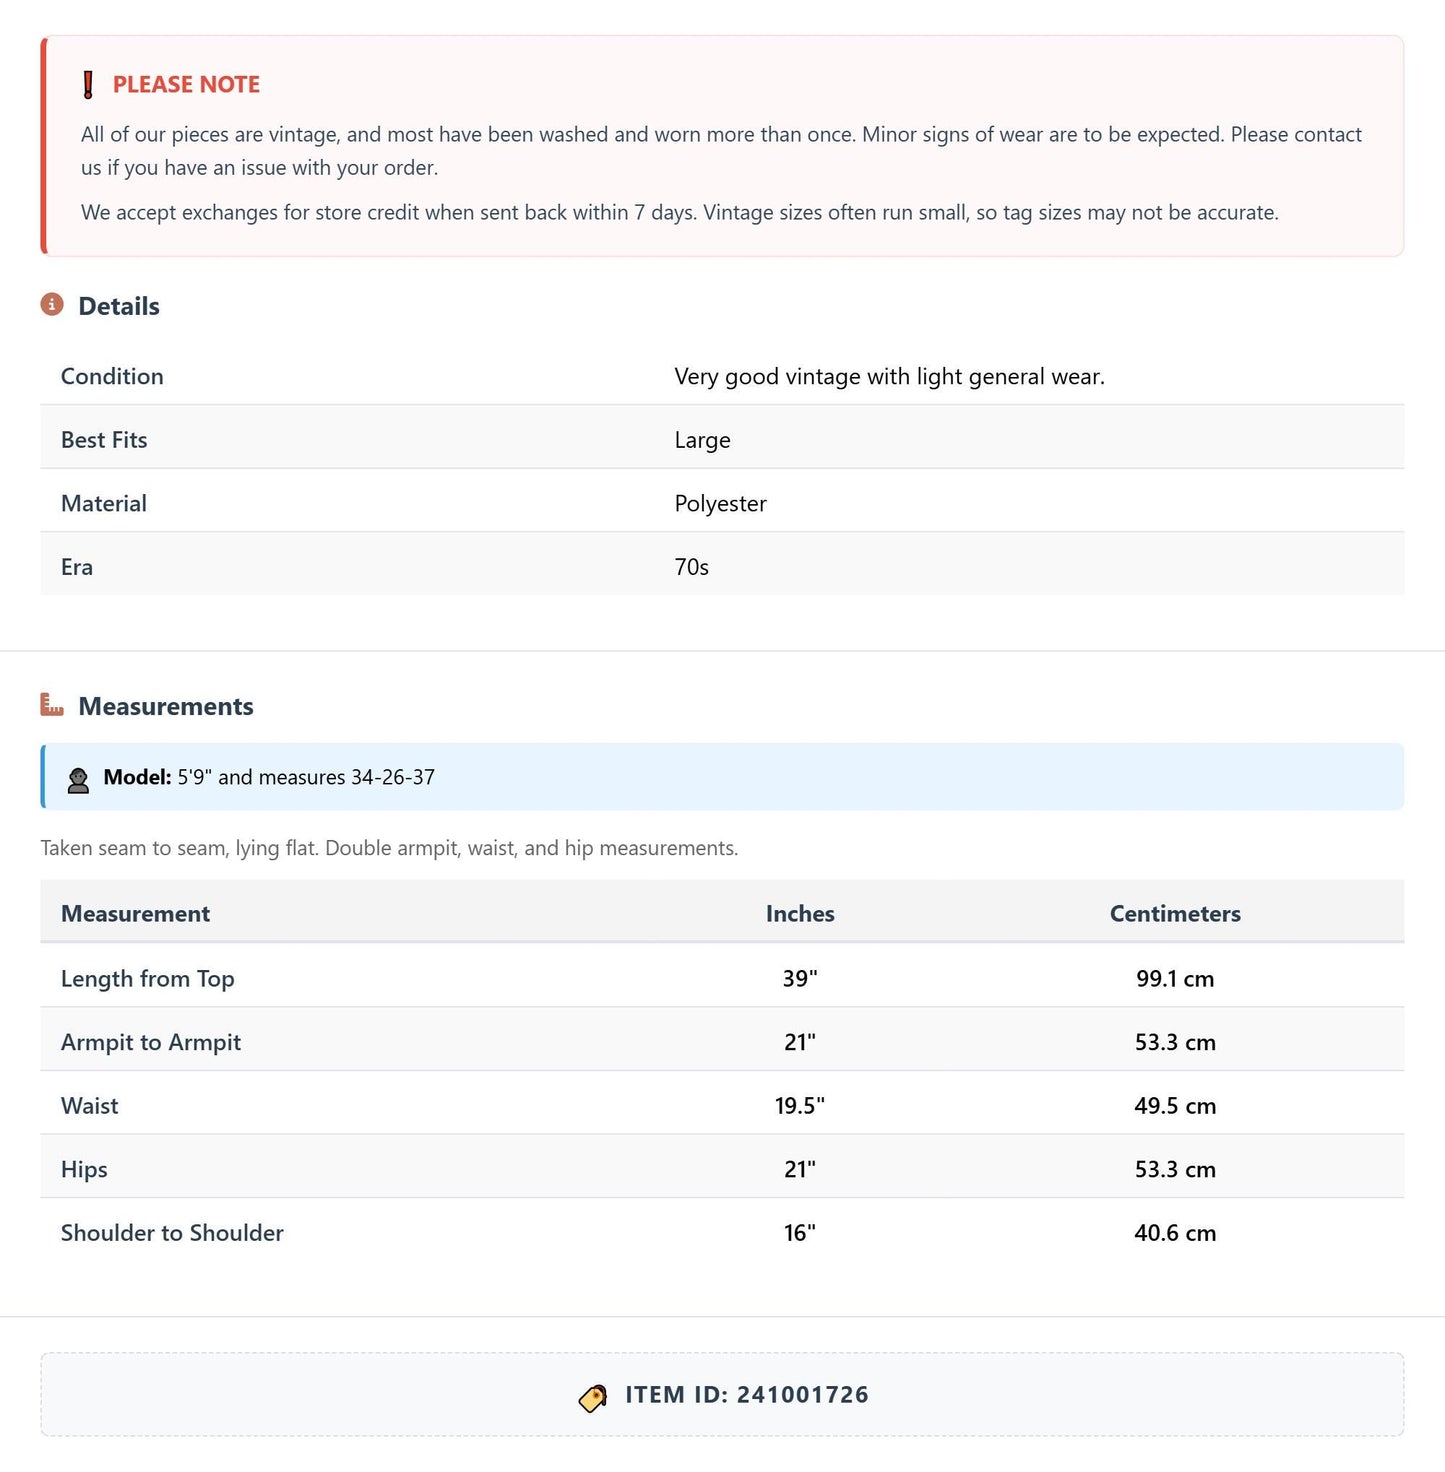The height and width of the screenshot is (1472, 1445).
Task: Click the info icon next to Details
Action: [x=52, y=305]
